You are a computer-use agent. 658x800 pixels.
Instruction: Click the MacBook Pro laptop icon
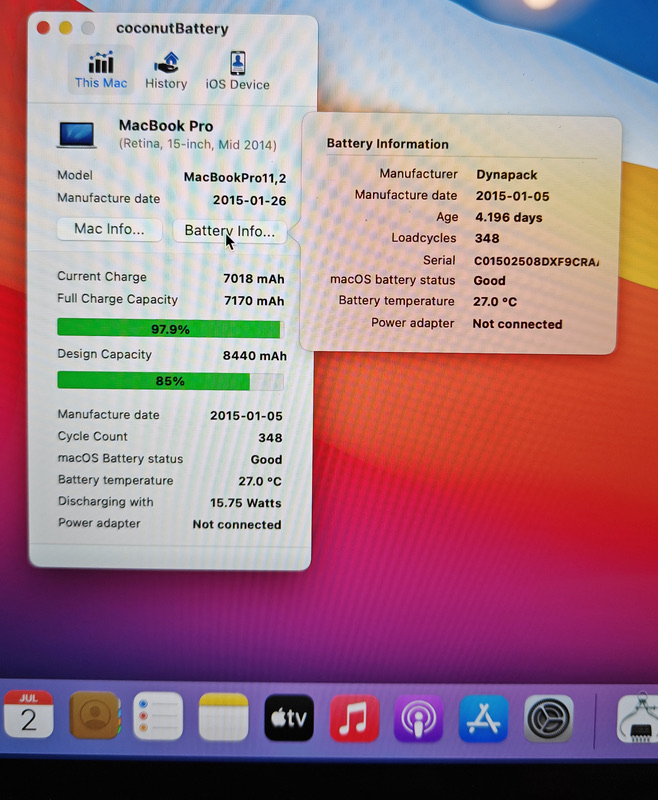tap(77, 135)
